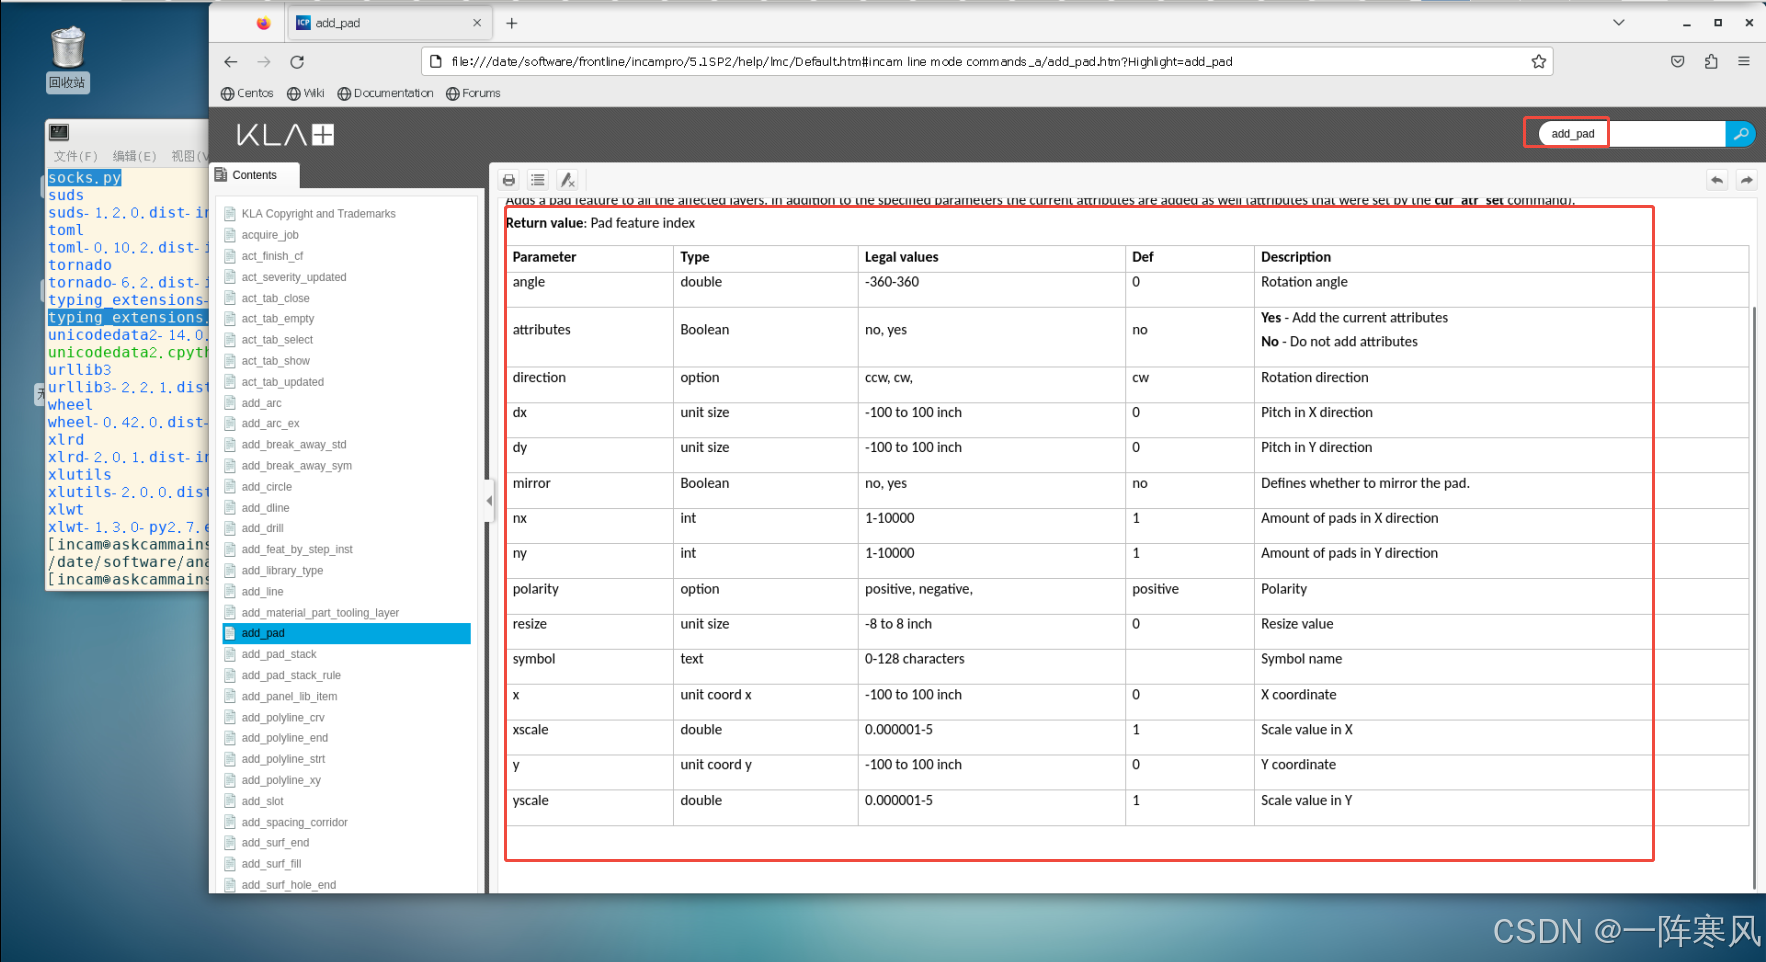Open the add_drill topic

[262, 528]
